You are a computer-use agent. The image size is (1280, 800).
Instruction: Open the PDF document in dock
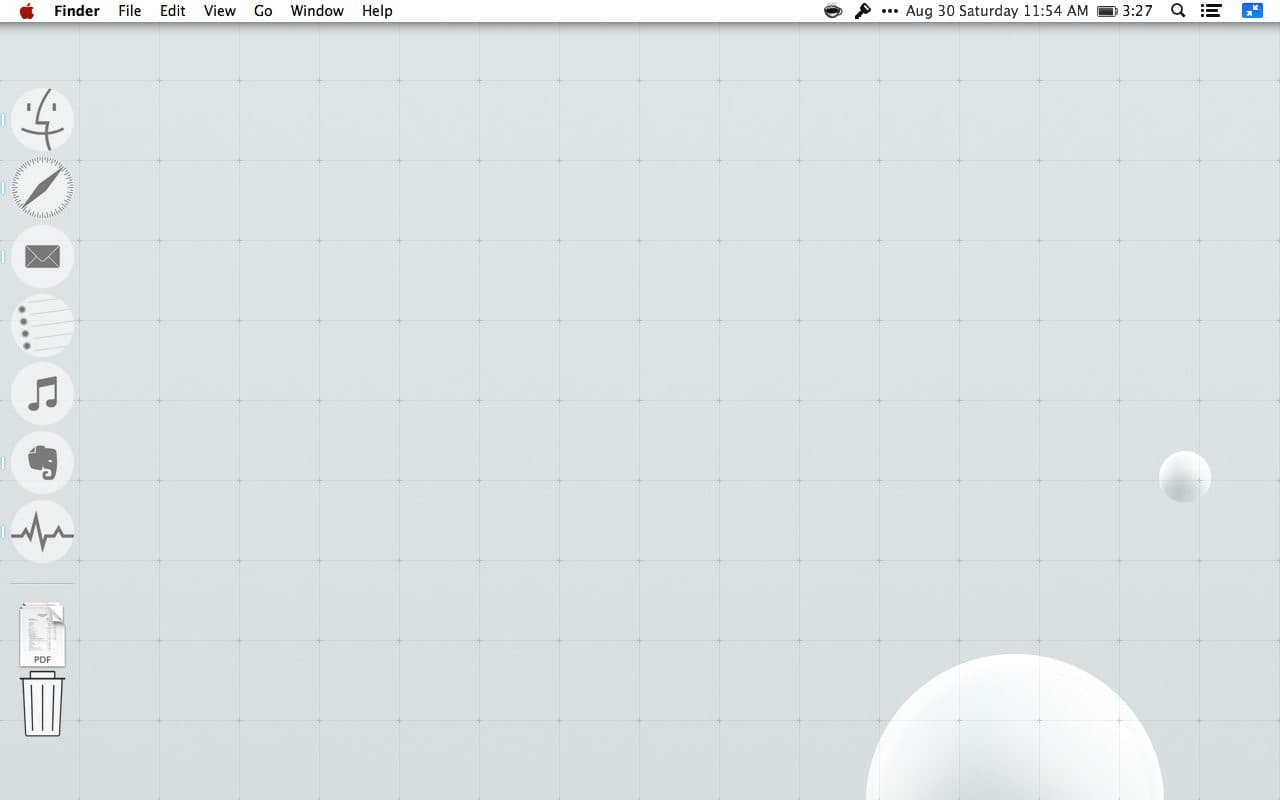42,635
